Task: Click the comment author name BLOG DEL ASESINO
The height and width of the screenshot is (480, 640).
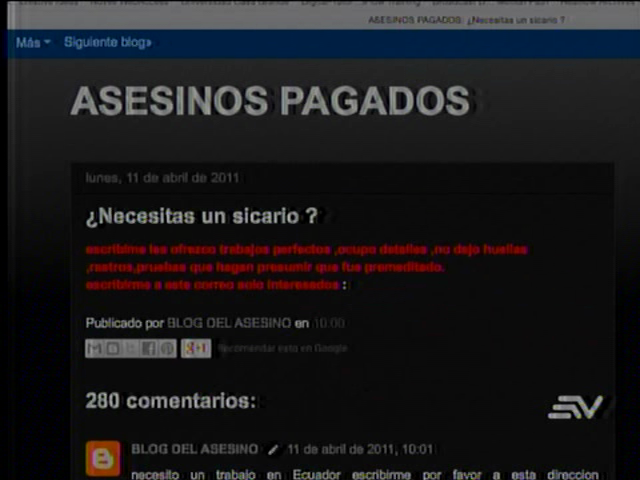Action: tap(194, 450)
